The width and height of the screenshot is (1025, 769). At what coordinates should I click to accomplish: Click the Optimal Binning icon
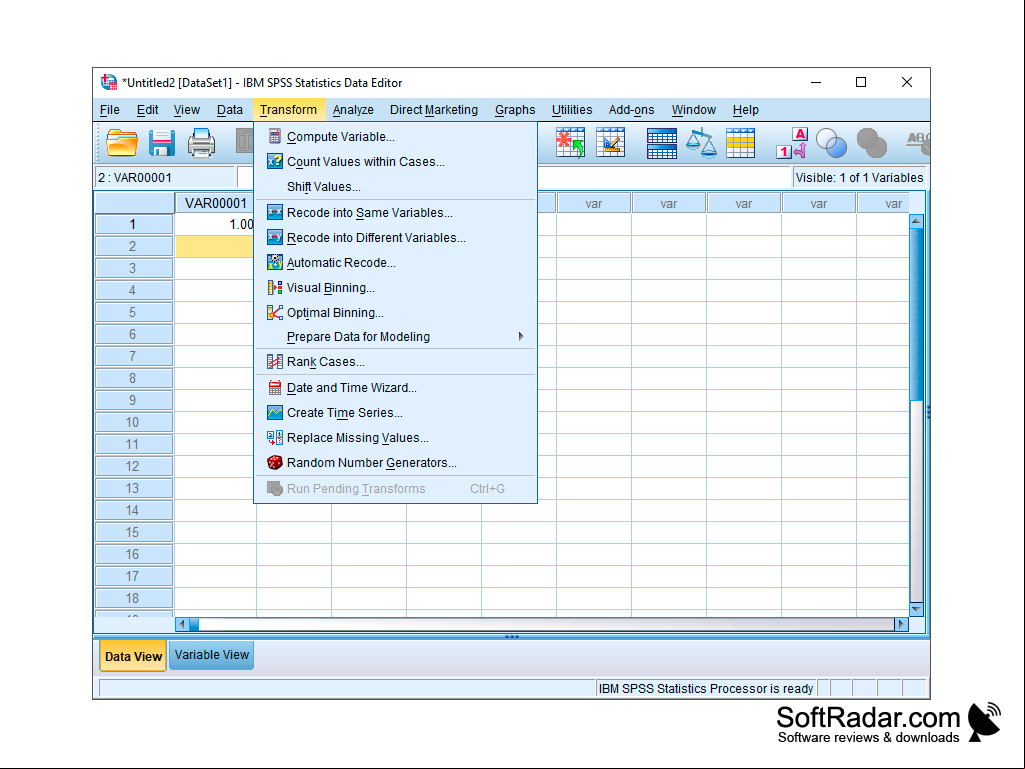pyautogui.click(x=275, y=313)
